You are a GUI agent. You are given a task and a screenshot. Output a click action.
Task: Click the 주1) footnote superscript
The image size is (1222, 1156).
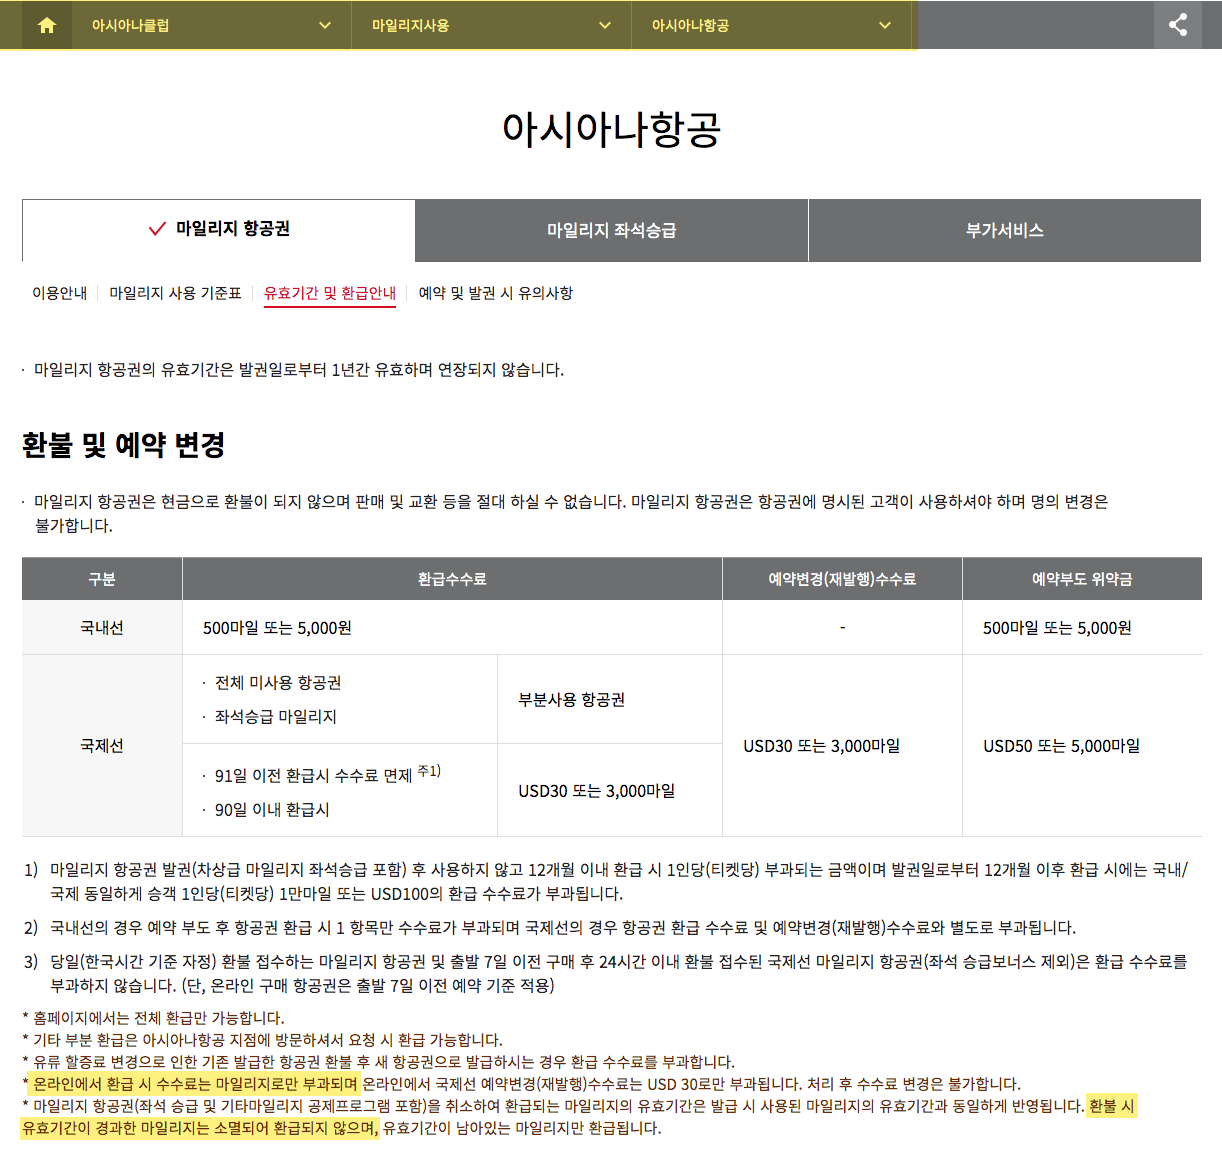429,771
